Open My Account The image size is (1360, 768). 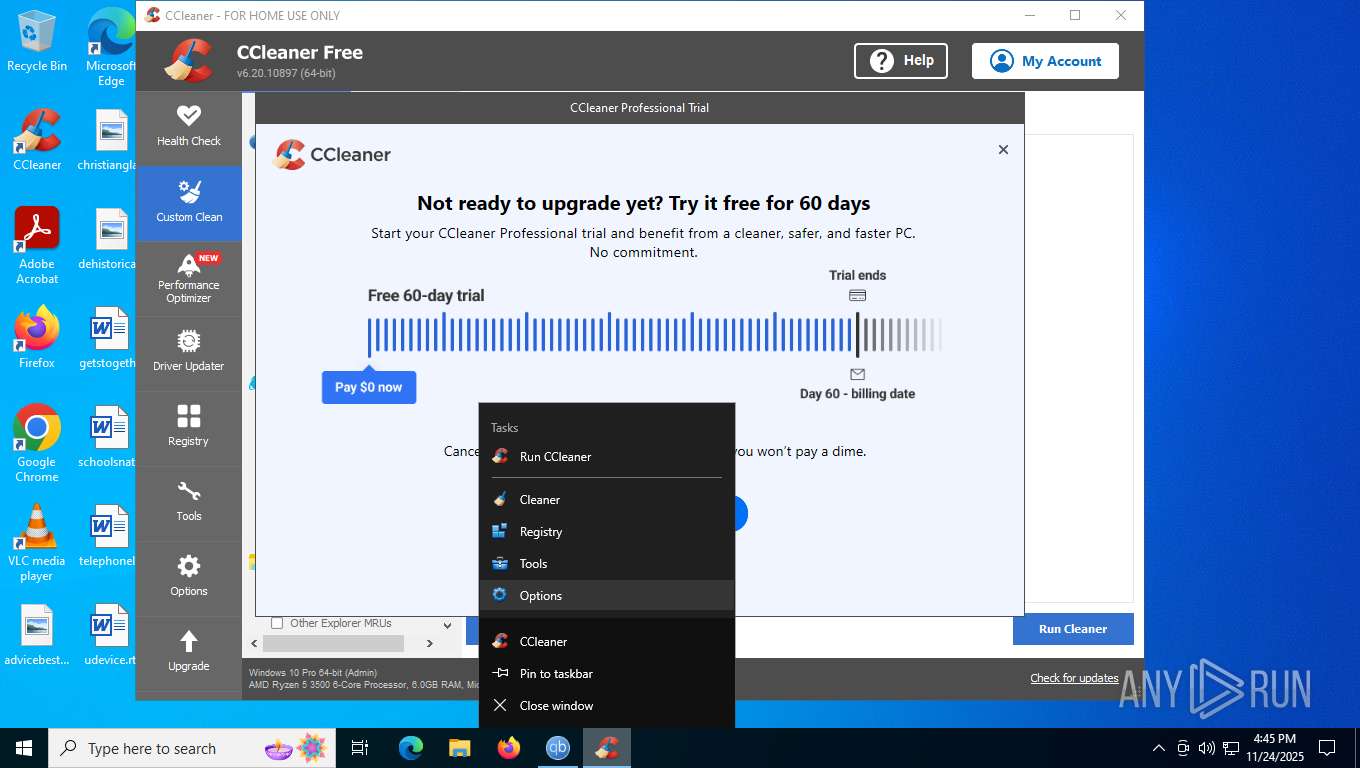(1045, 61)
